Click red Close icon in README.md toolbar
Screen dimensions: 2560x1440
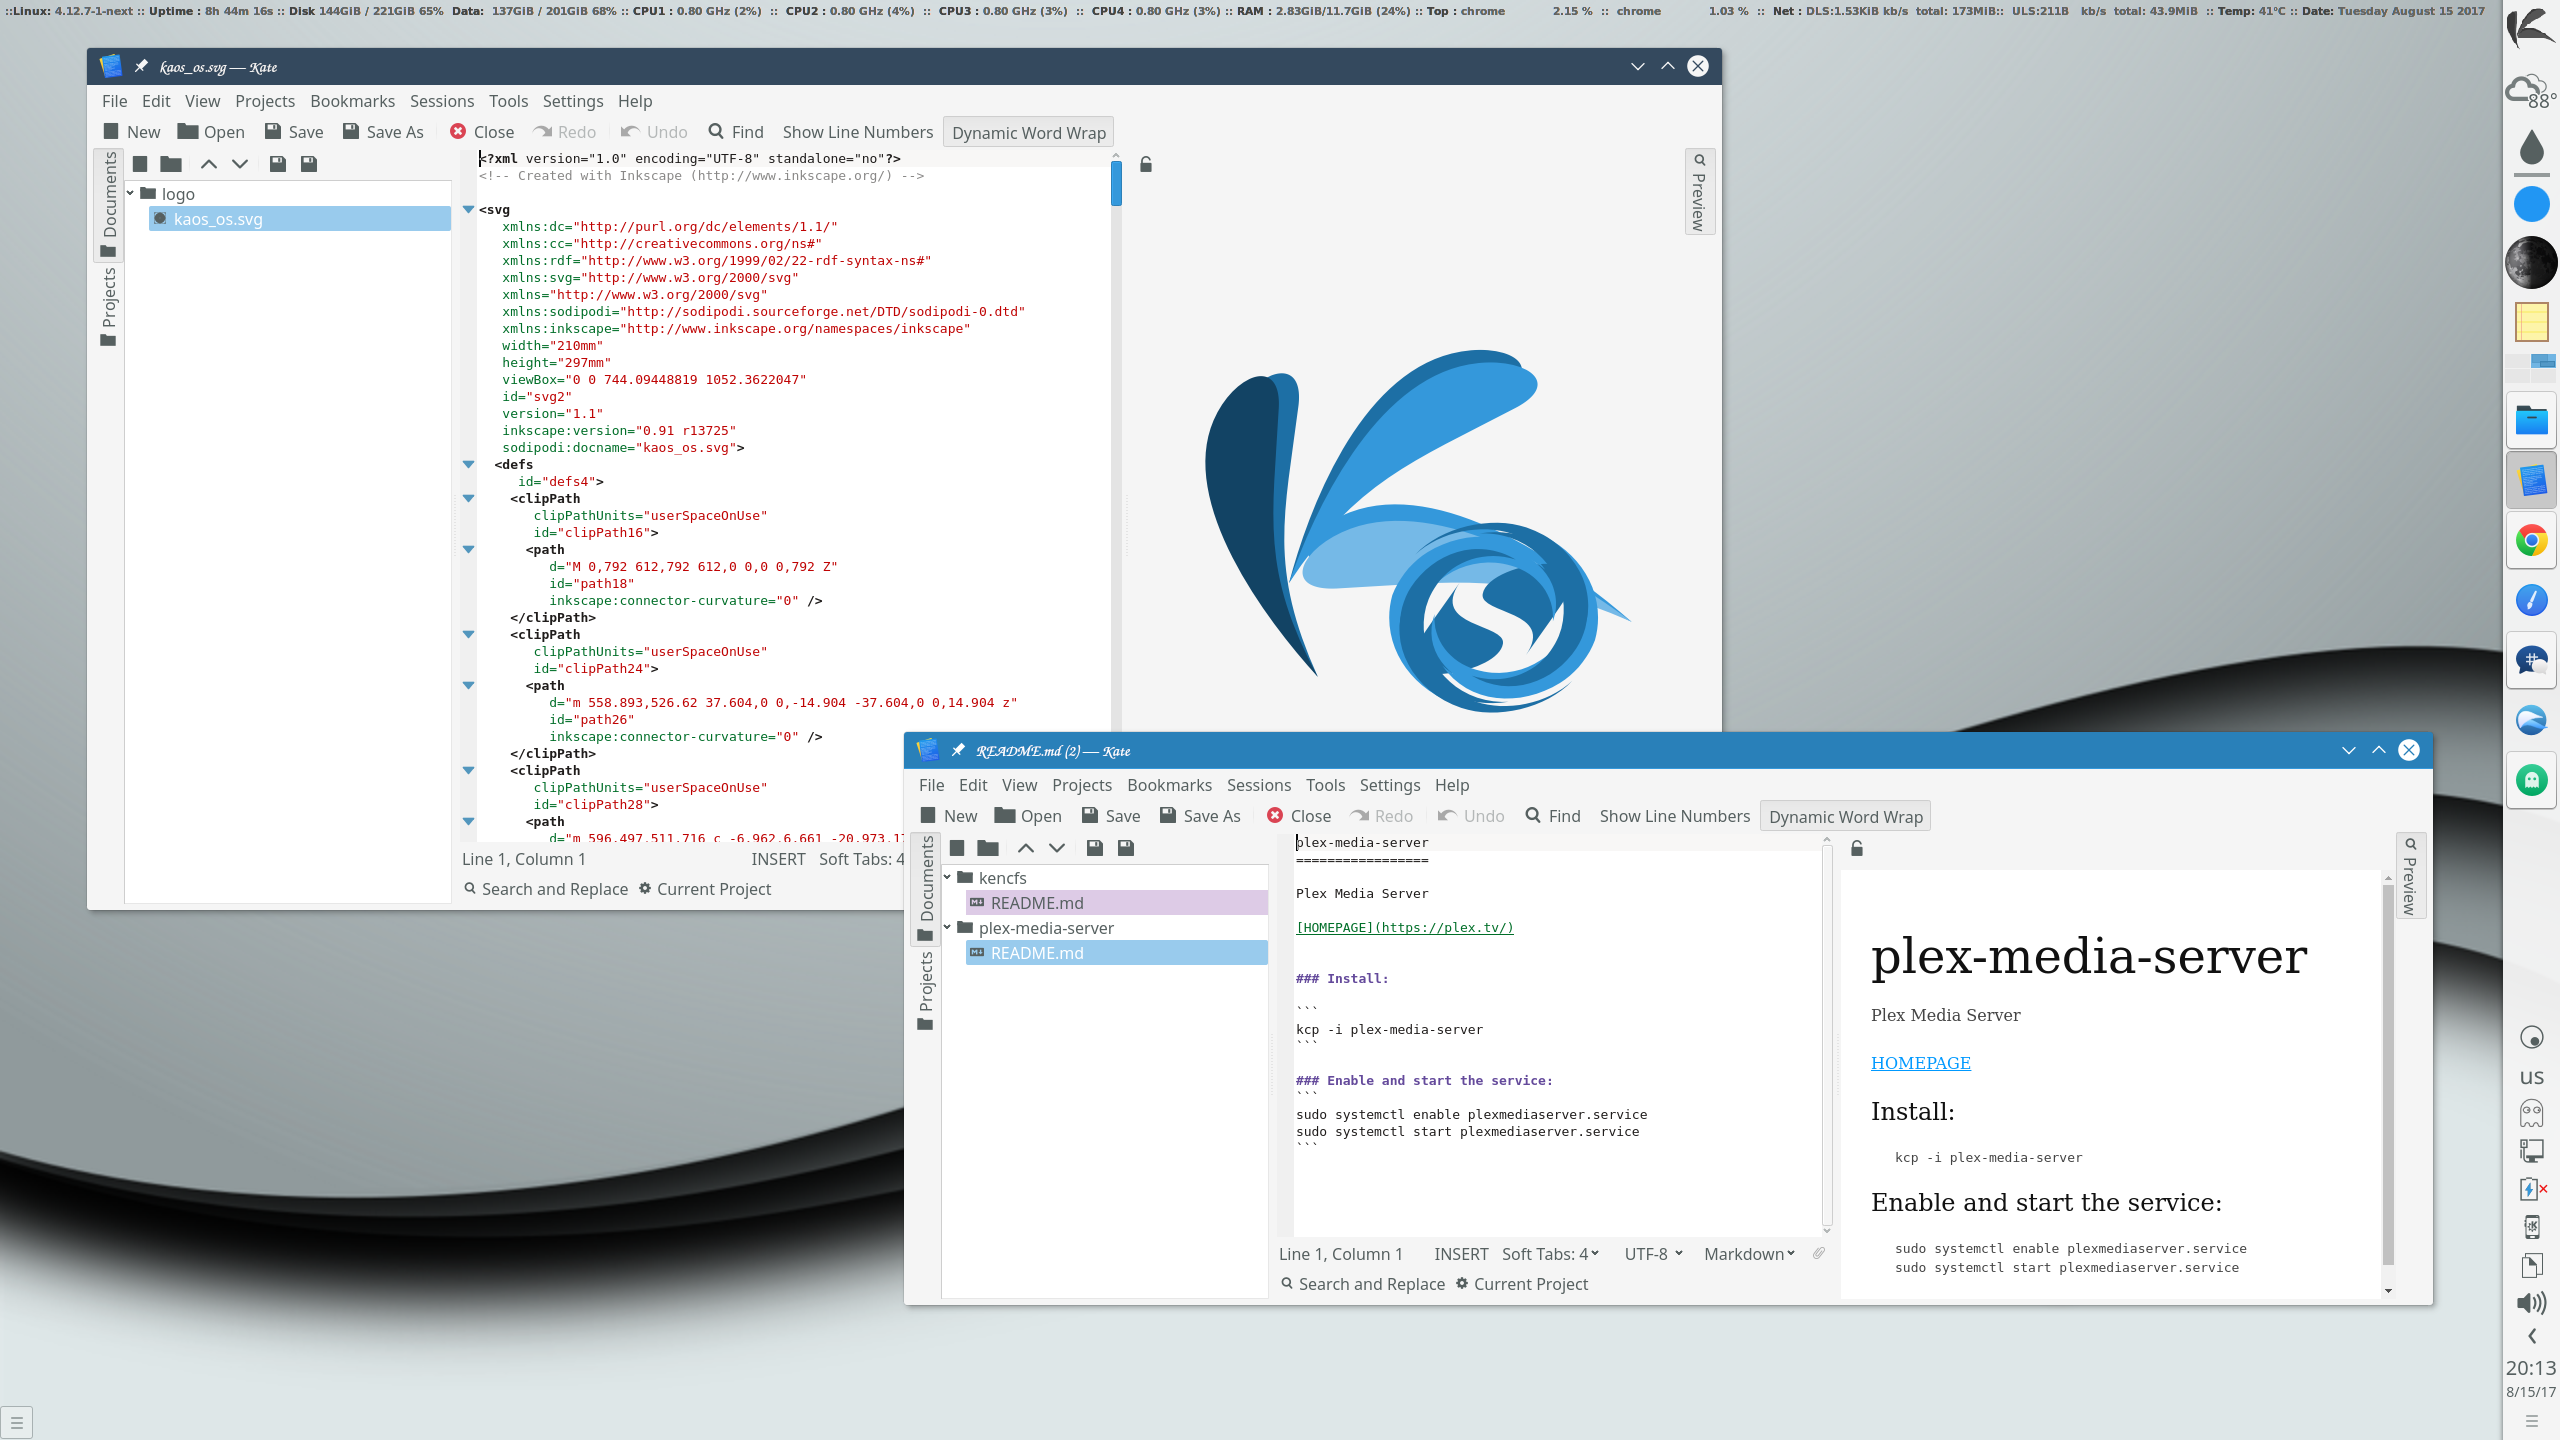click(x=1275, y=815)
